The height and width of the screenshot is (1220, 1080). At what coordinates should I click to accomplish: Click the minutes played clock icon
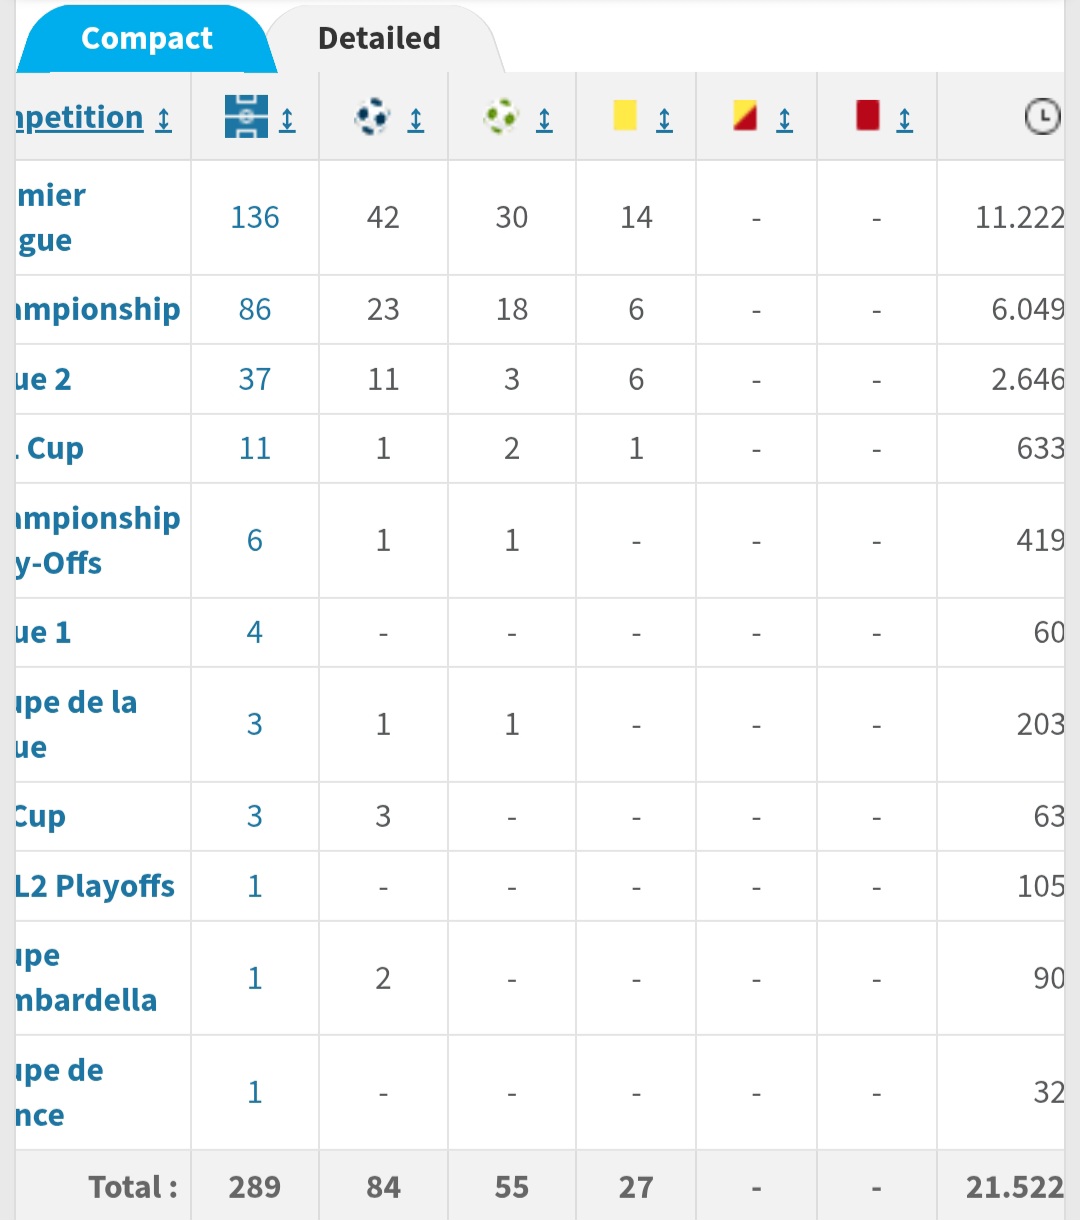[1042, 118]
